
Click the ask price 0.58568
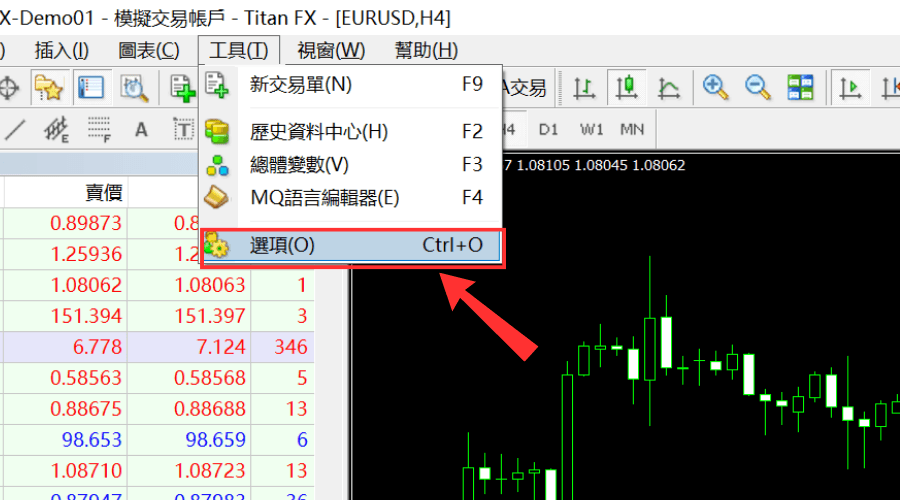point(210,378)
